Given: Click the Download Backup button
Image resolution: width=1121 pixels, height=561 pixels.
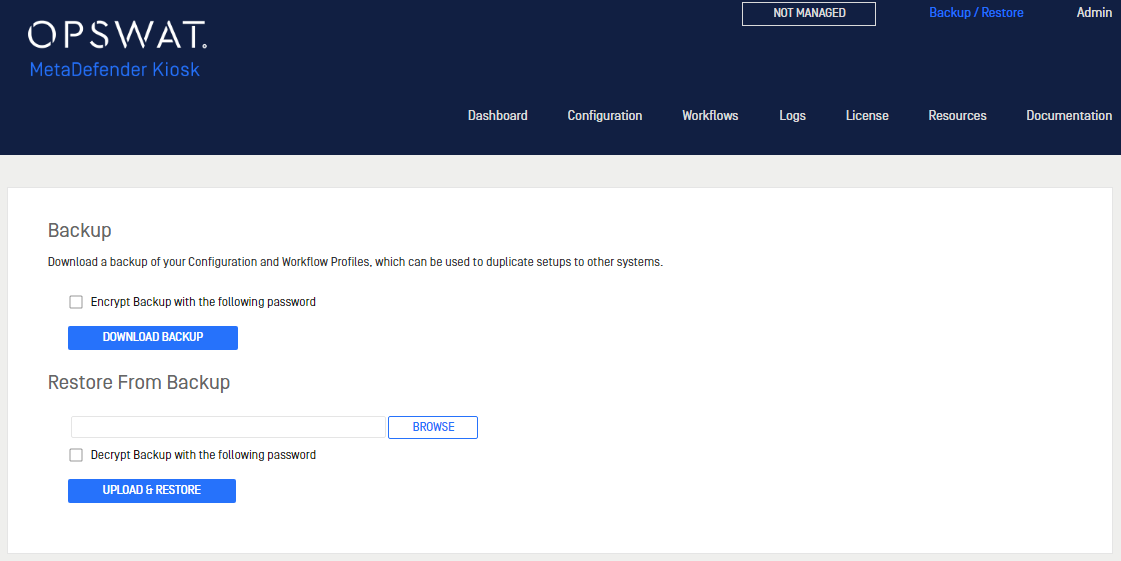Looking at the screenshot, I should click(153, 338).
